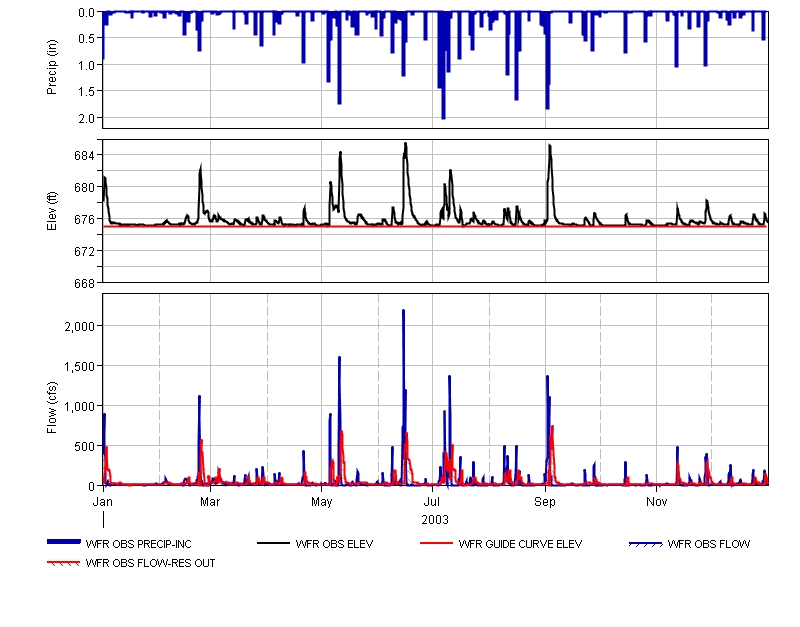800x627 pixels.
Task: Click the 1,000 tick on flow axis
Action: pos(80,407)
